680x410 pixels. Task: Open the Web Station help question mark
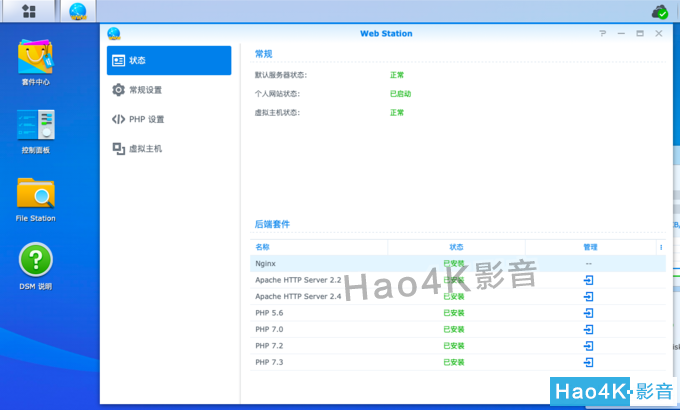(602, 33)
